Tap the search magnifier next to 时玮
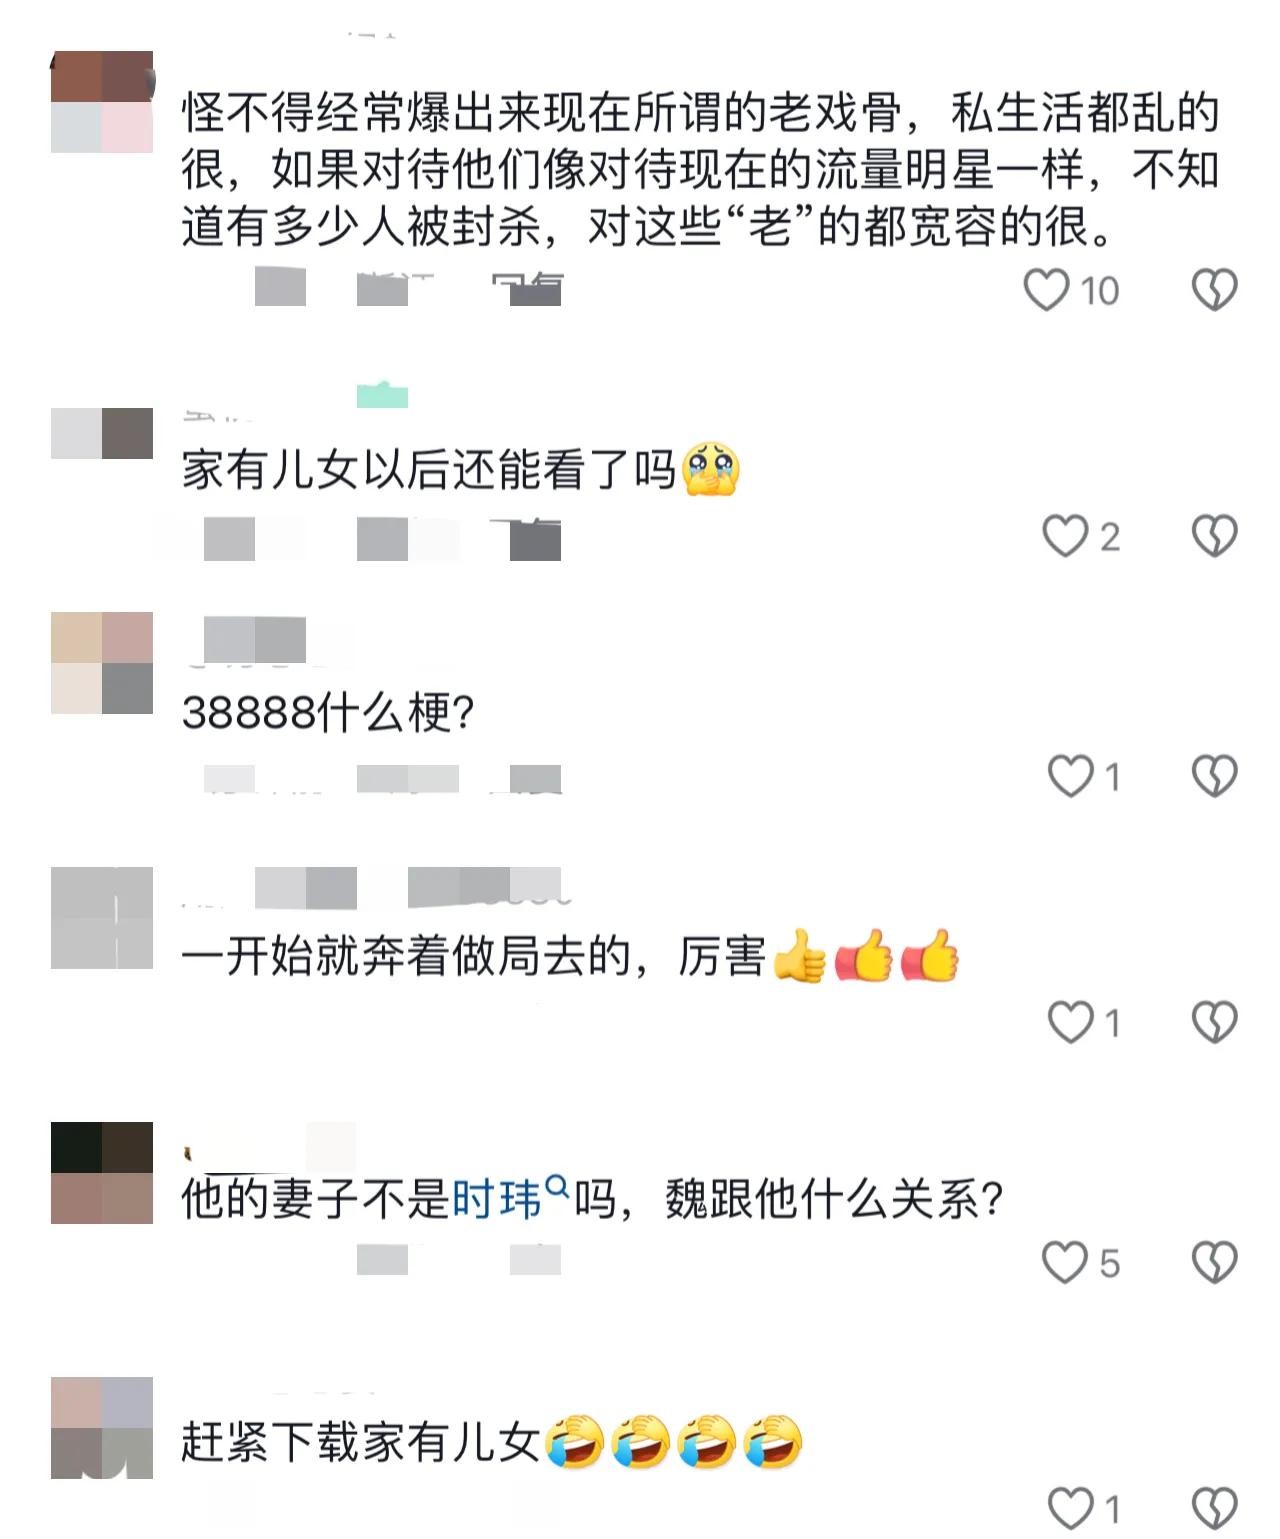The image size is (1280, 1539). coord(558,1187)
